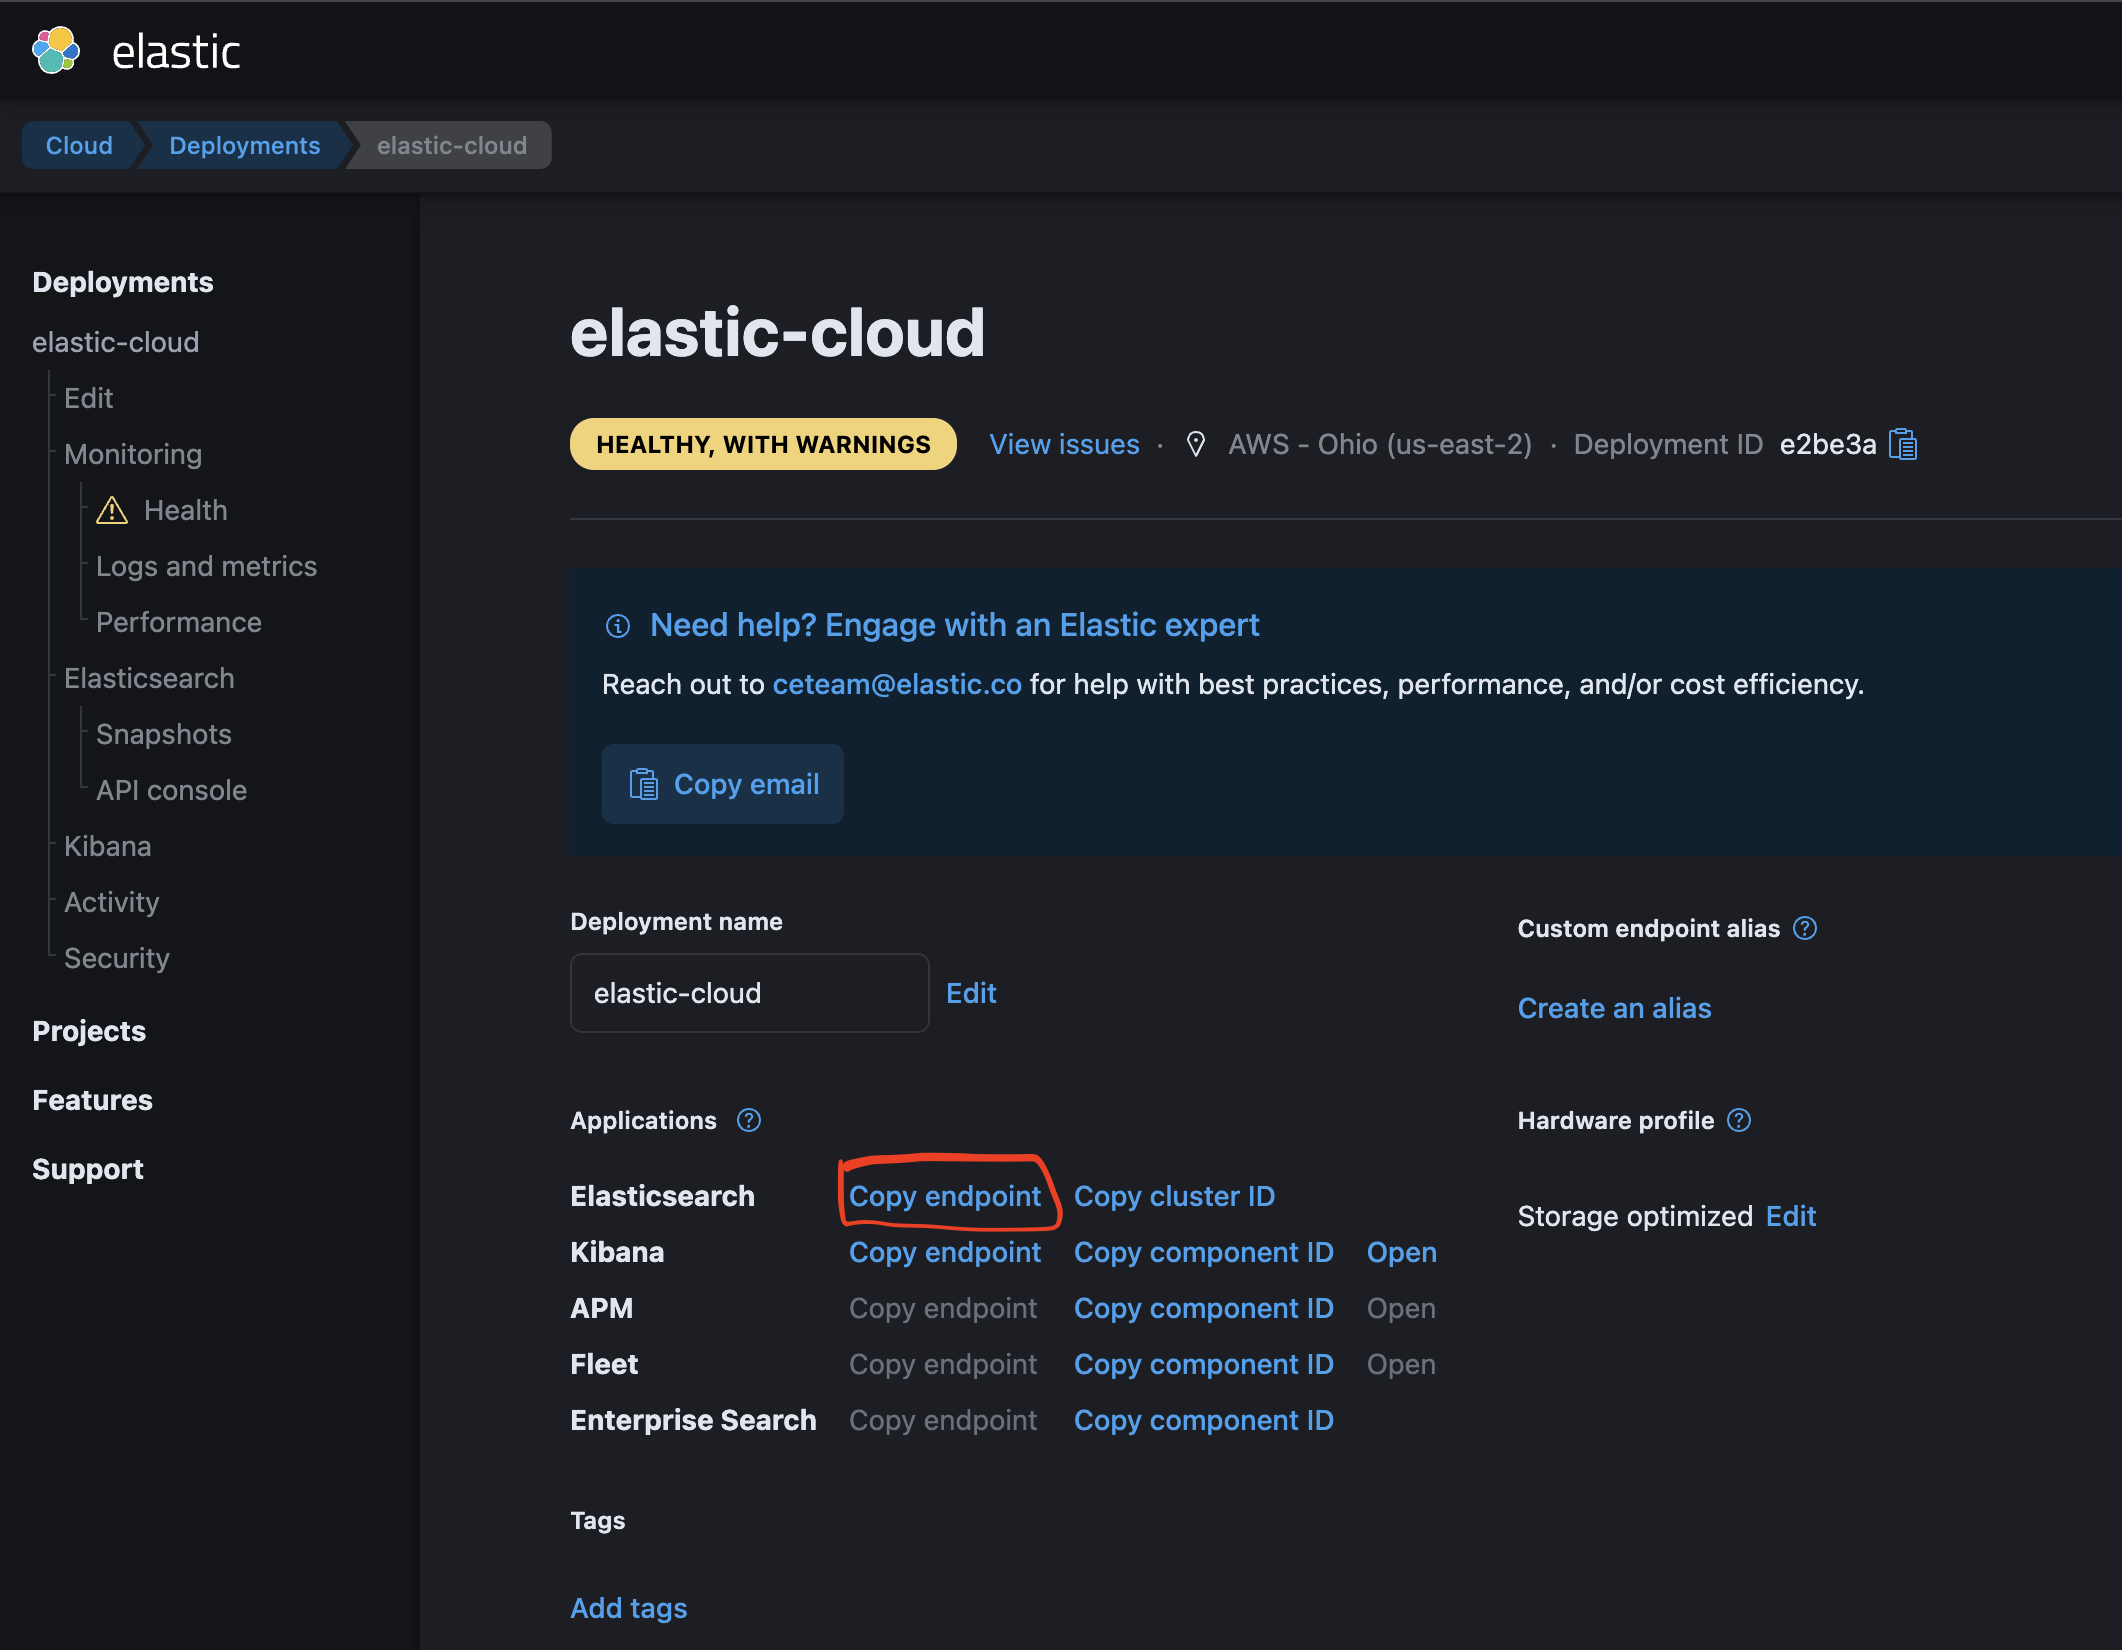Click the Health warning triangle icon

pos(112,510)
